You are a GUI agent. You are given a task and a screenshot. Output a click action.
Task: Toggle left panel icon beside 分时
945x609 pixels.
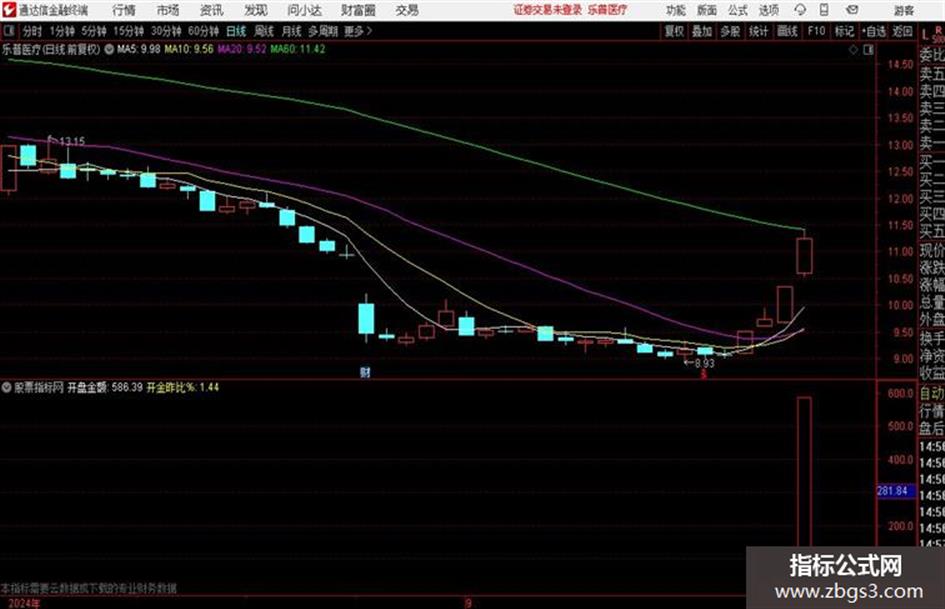click(9, 31)
